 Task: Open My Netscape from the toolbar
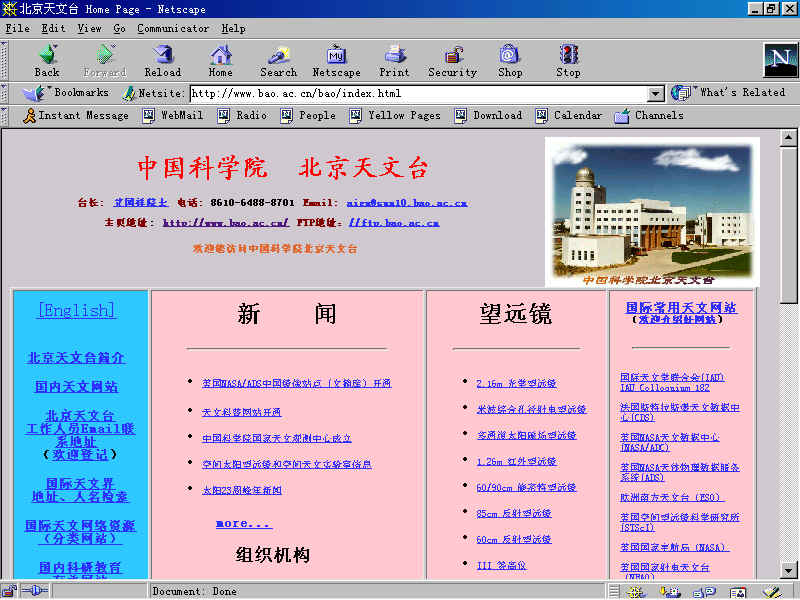pos(336,61)
